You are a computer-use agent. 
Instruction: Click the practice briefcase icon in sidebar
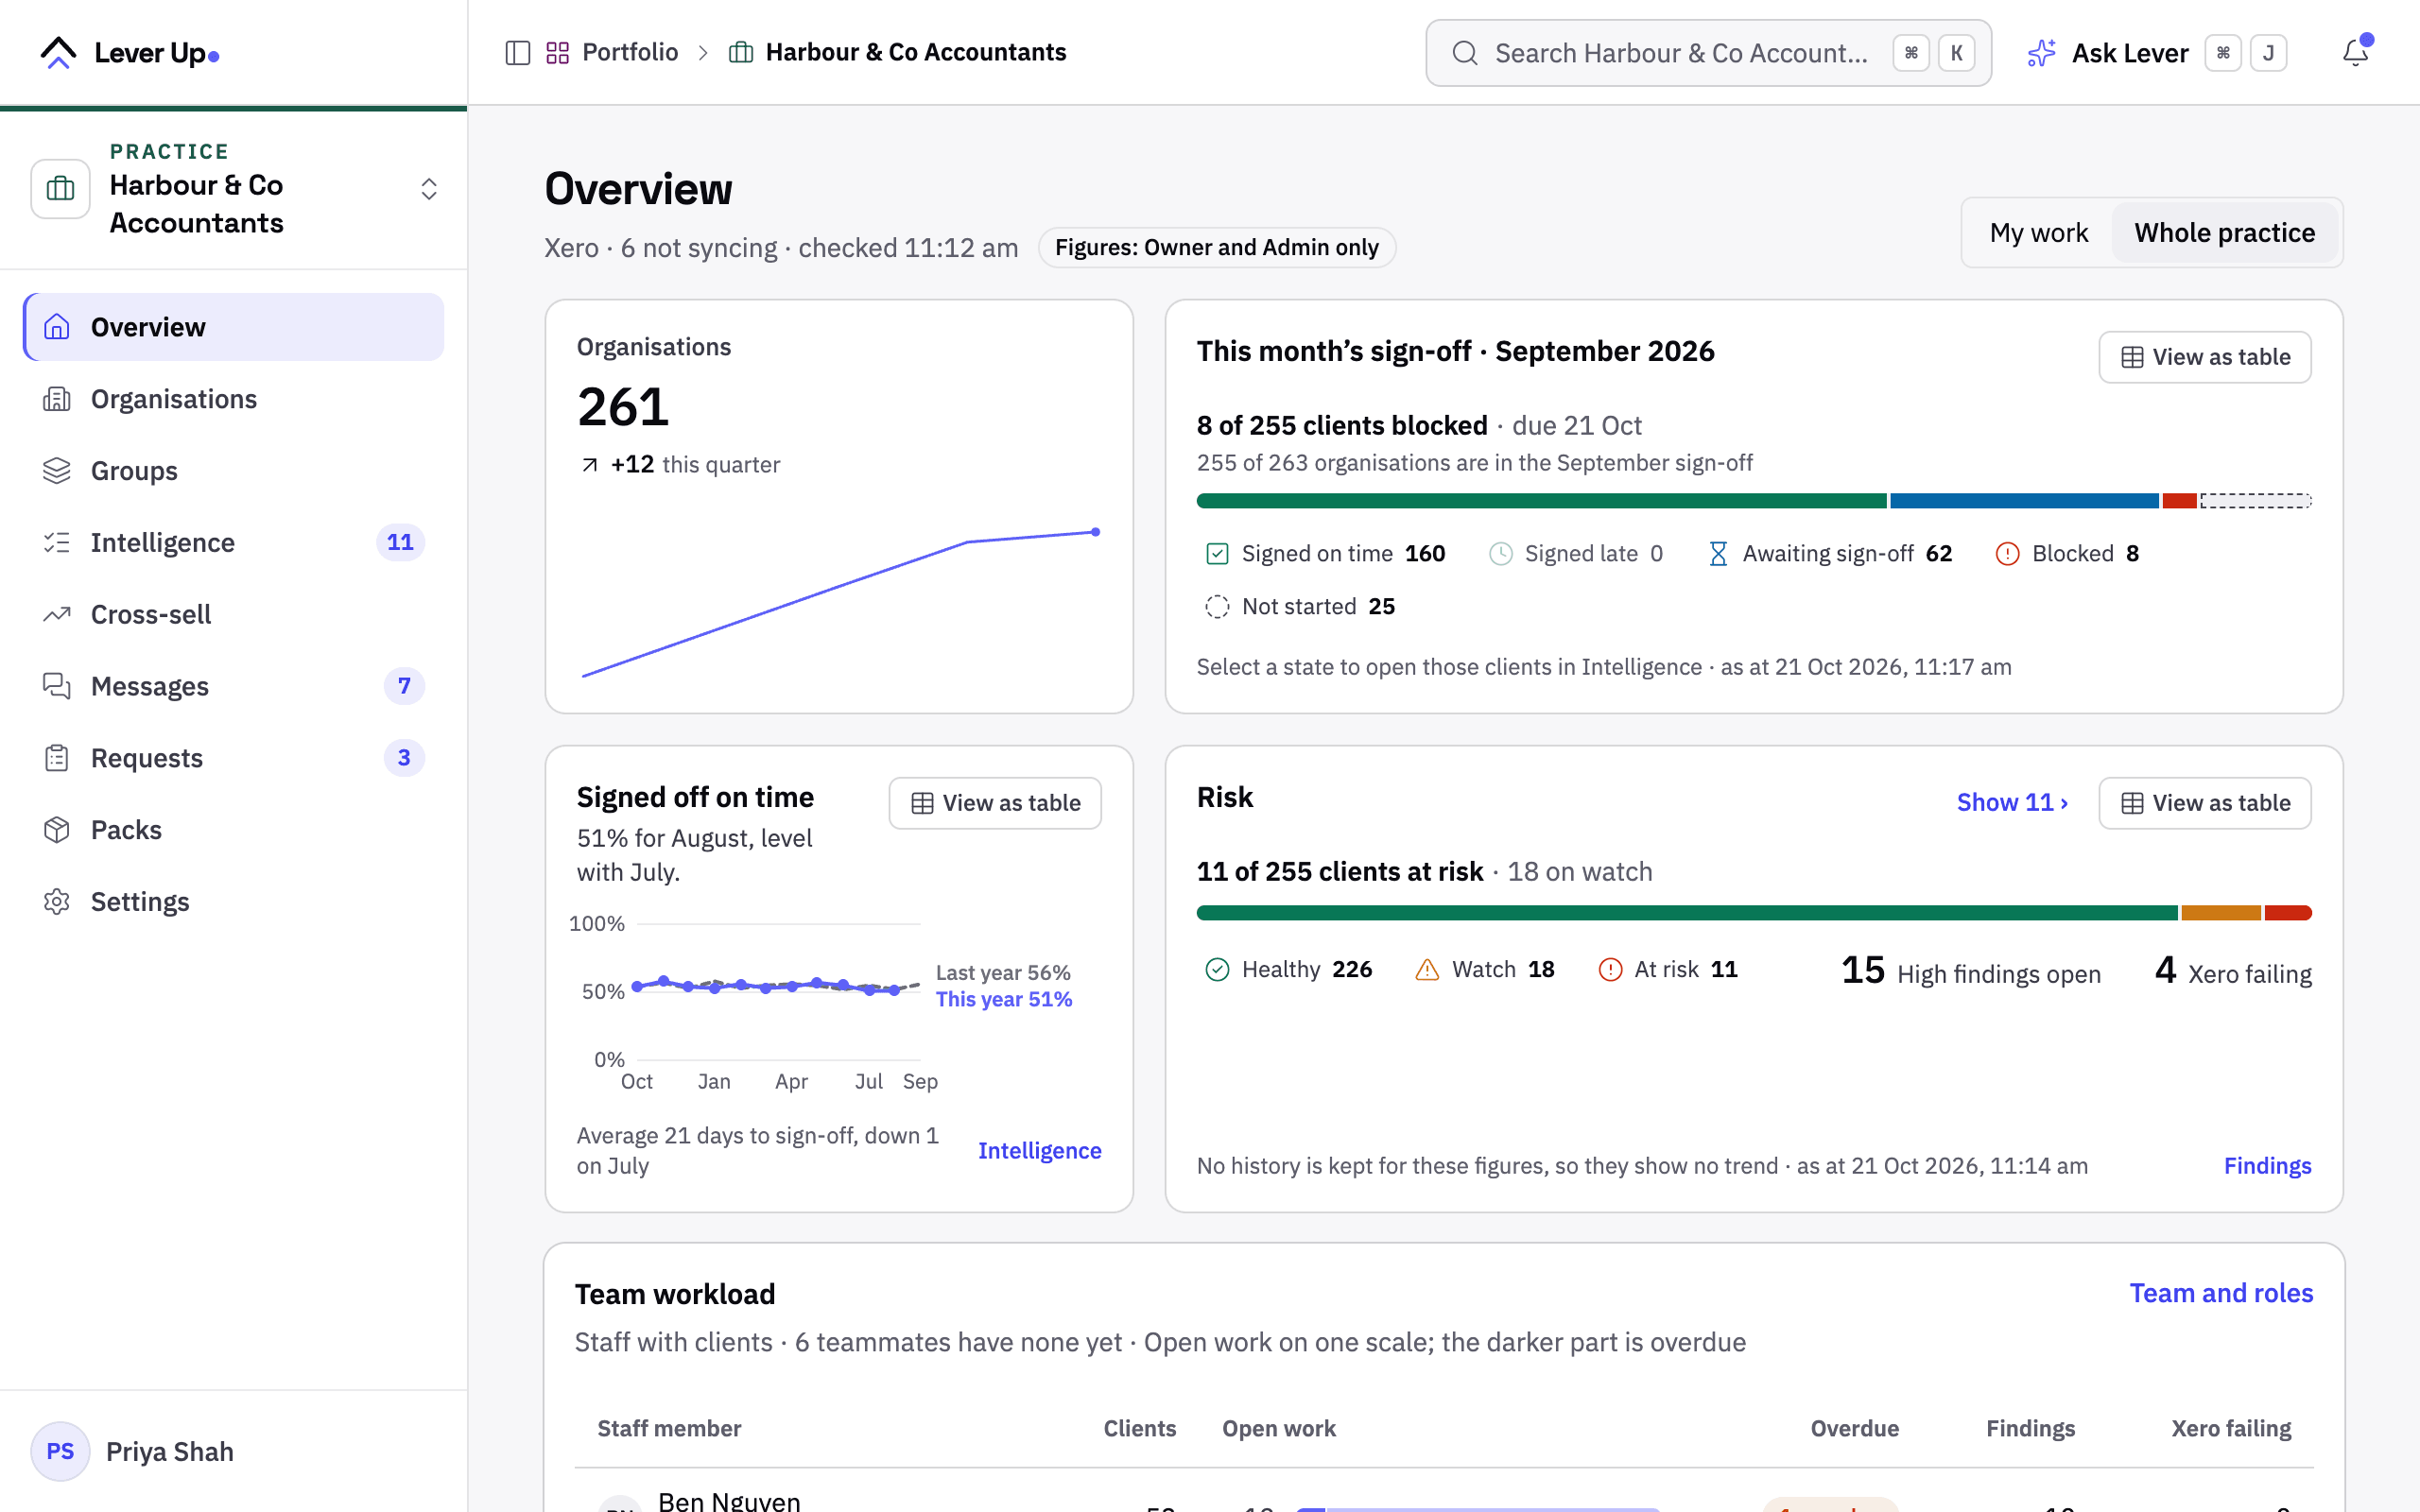coord(60,188)
